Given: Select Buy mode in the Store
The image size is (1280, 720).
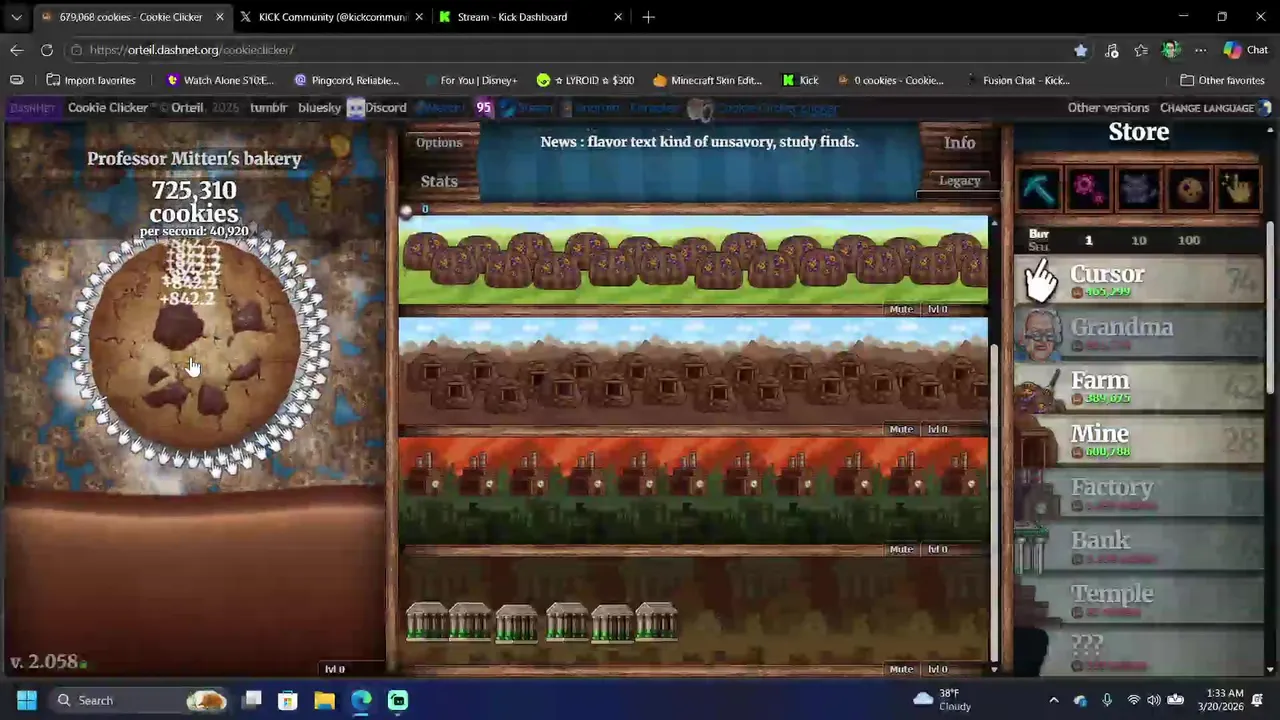Looking at the screenshot, I should pos(1039,234).
